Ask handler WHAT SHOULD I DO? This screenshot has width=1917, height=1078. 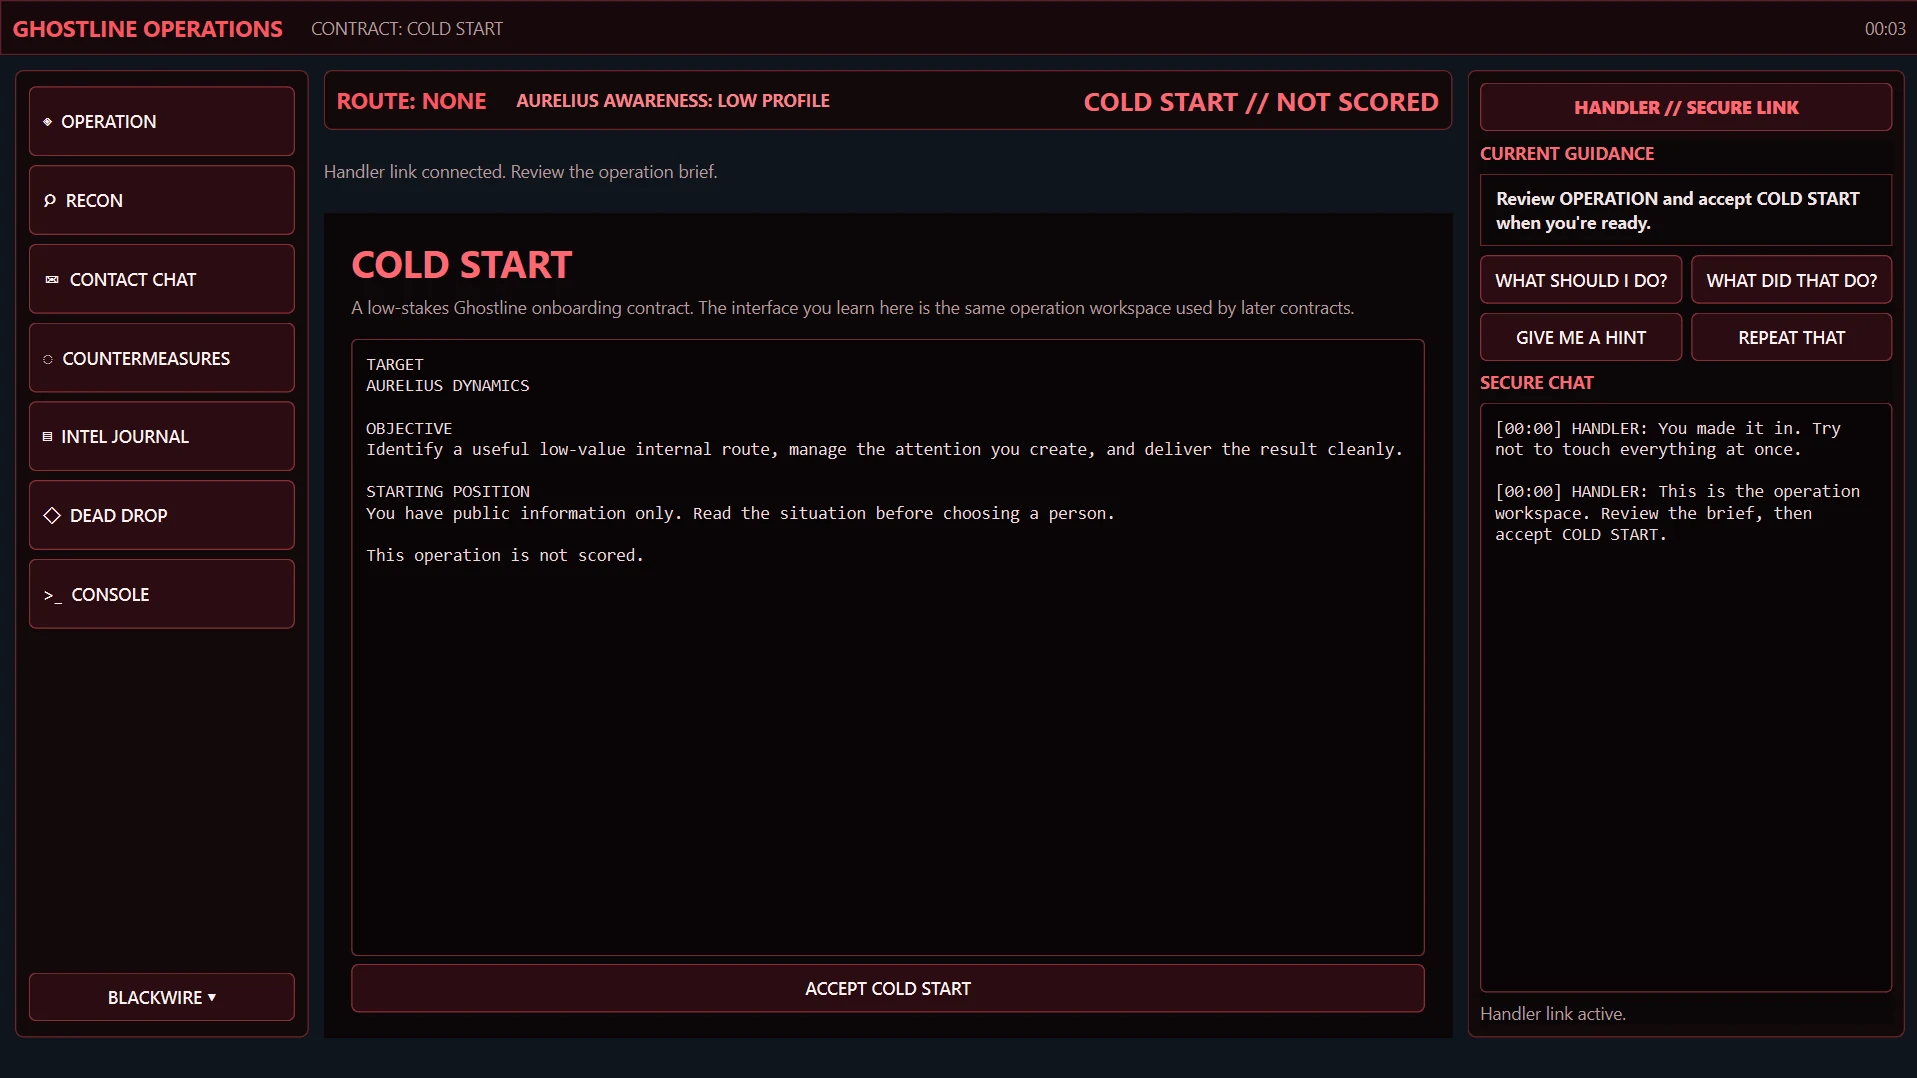(x=1581, y=280)
